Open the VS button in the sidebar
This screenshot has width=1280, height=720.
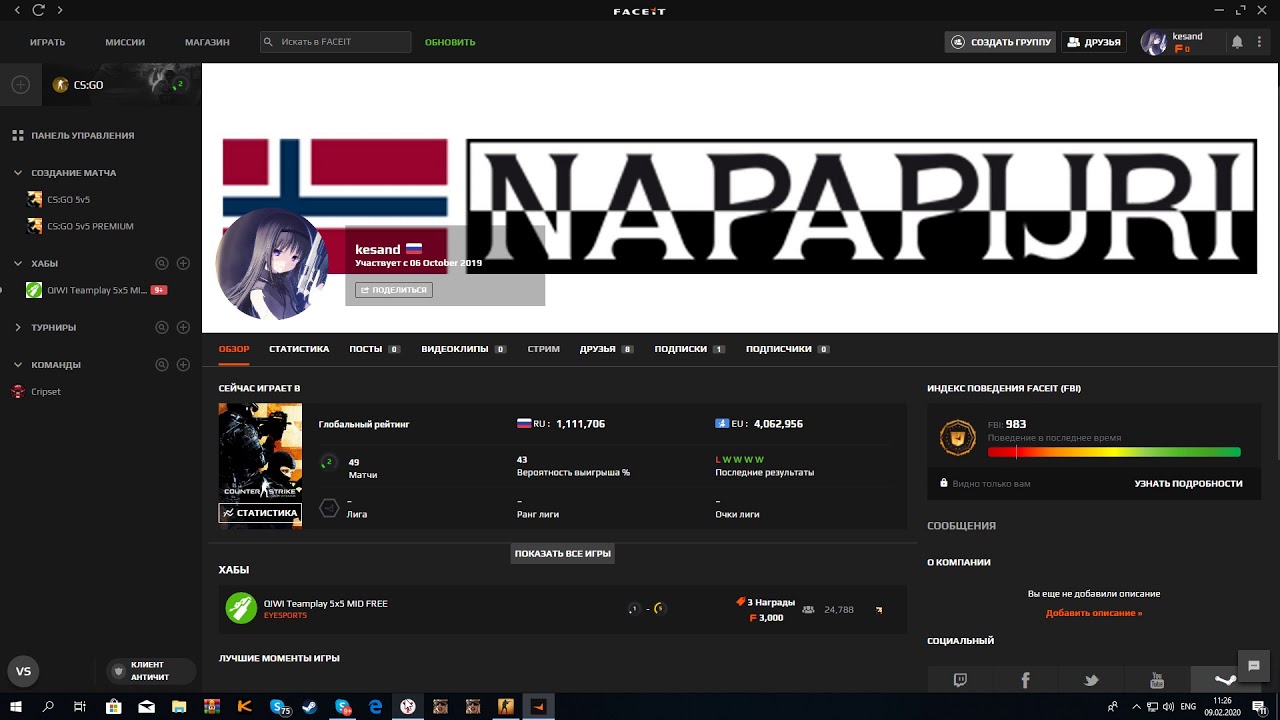tap(24, 671)
